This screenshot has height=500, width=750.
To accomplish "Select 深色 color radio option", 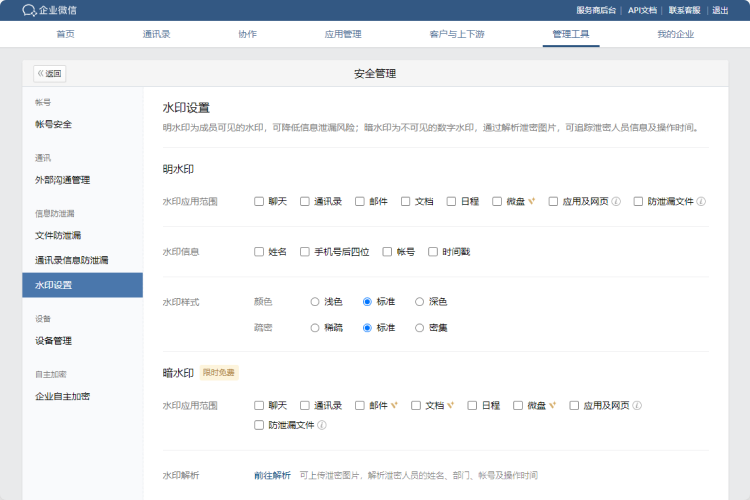I will (420, 301).
